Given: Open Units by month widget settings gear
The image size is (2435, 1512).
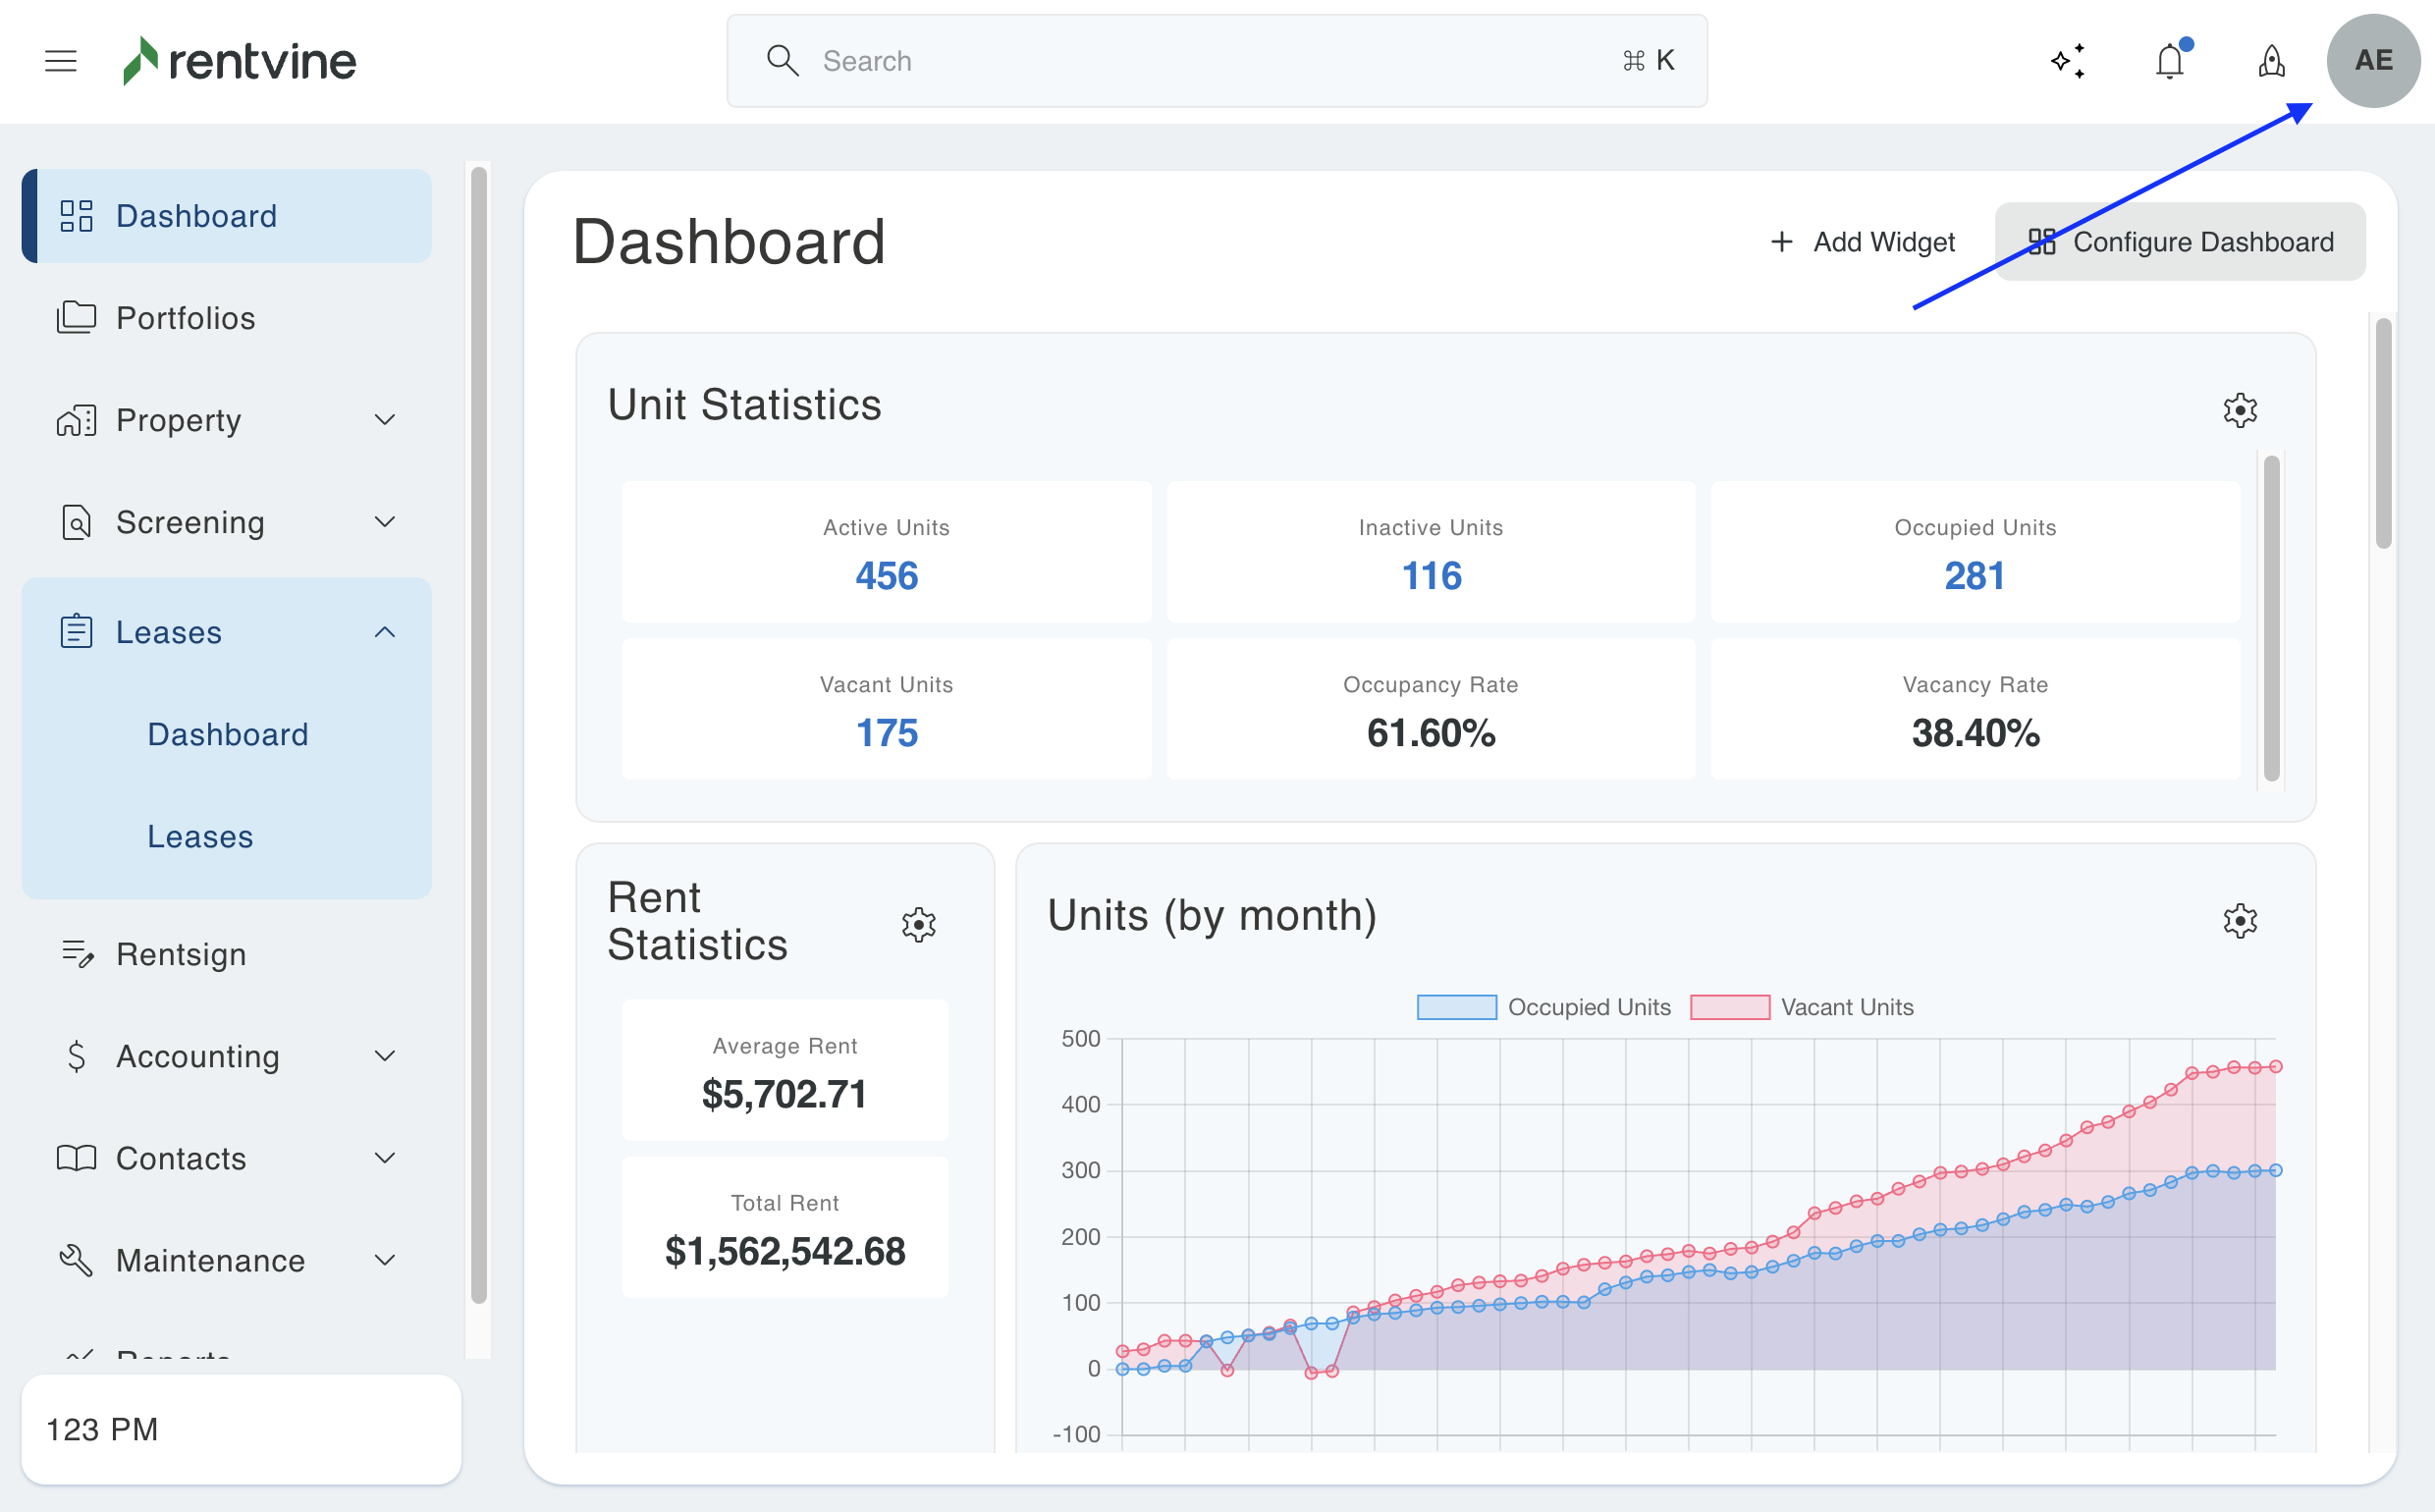Looking at the screenshot, I should (x=2239, y=920).
